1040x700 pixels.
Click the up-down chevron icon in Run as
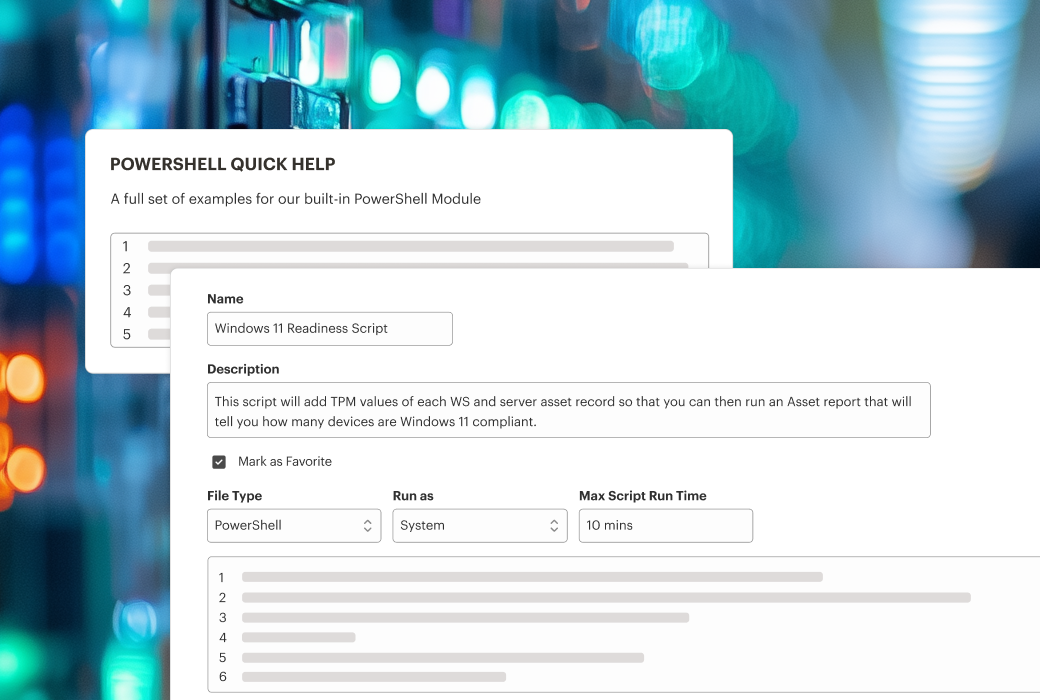[554, 526]
